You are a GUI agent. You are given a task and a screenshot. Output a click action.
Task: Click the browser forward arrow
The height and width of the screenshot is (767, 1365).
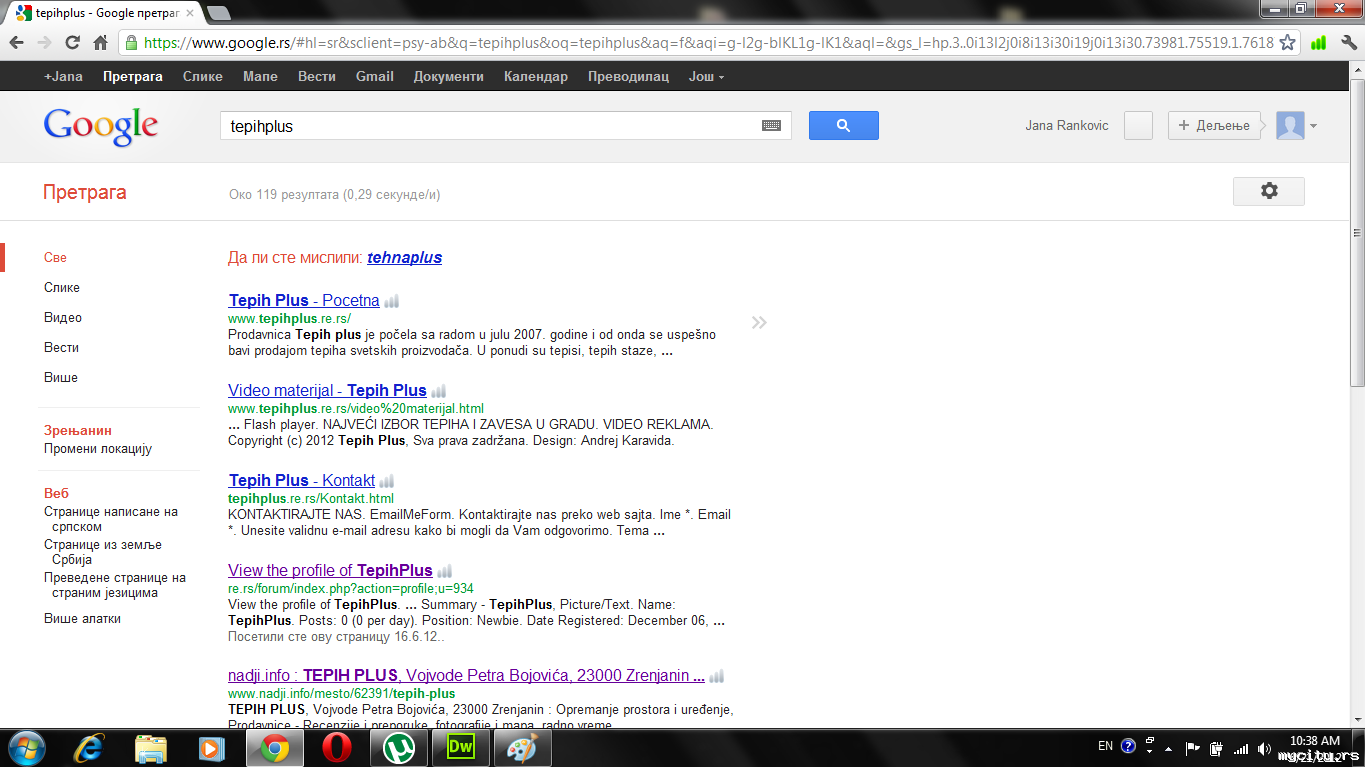tap(45, 43)
